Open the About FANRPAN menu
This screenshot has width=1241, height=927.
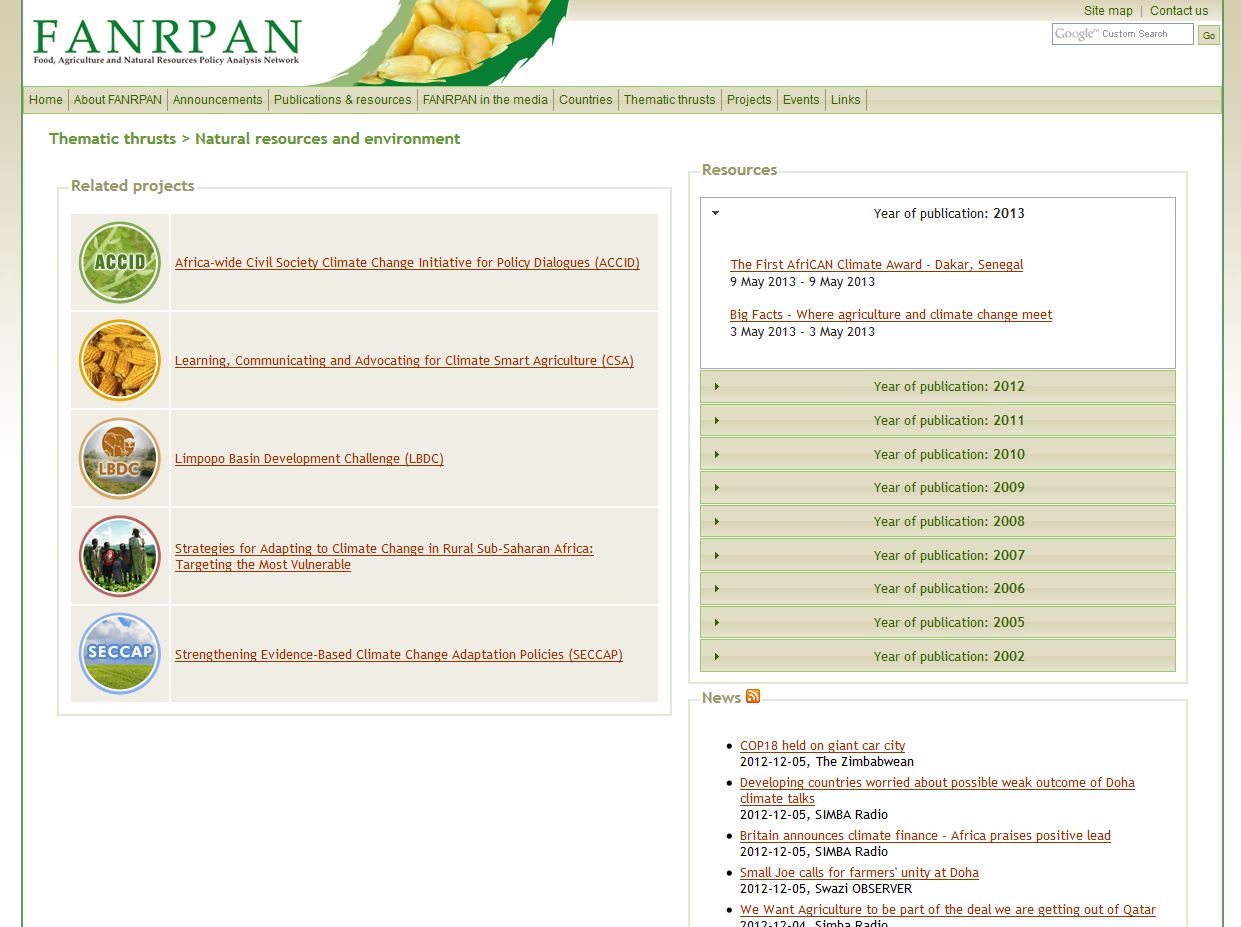[x=118, y=100]
